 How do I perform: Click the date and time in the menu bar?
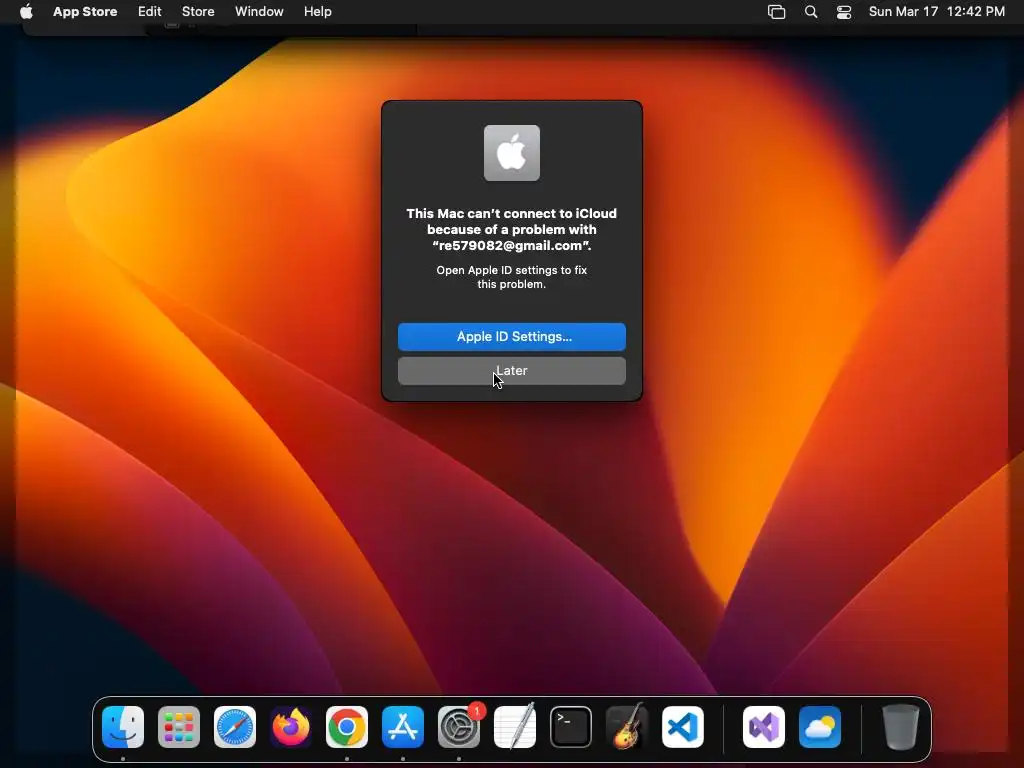pyautogui.click(x=936, y=12)
